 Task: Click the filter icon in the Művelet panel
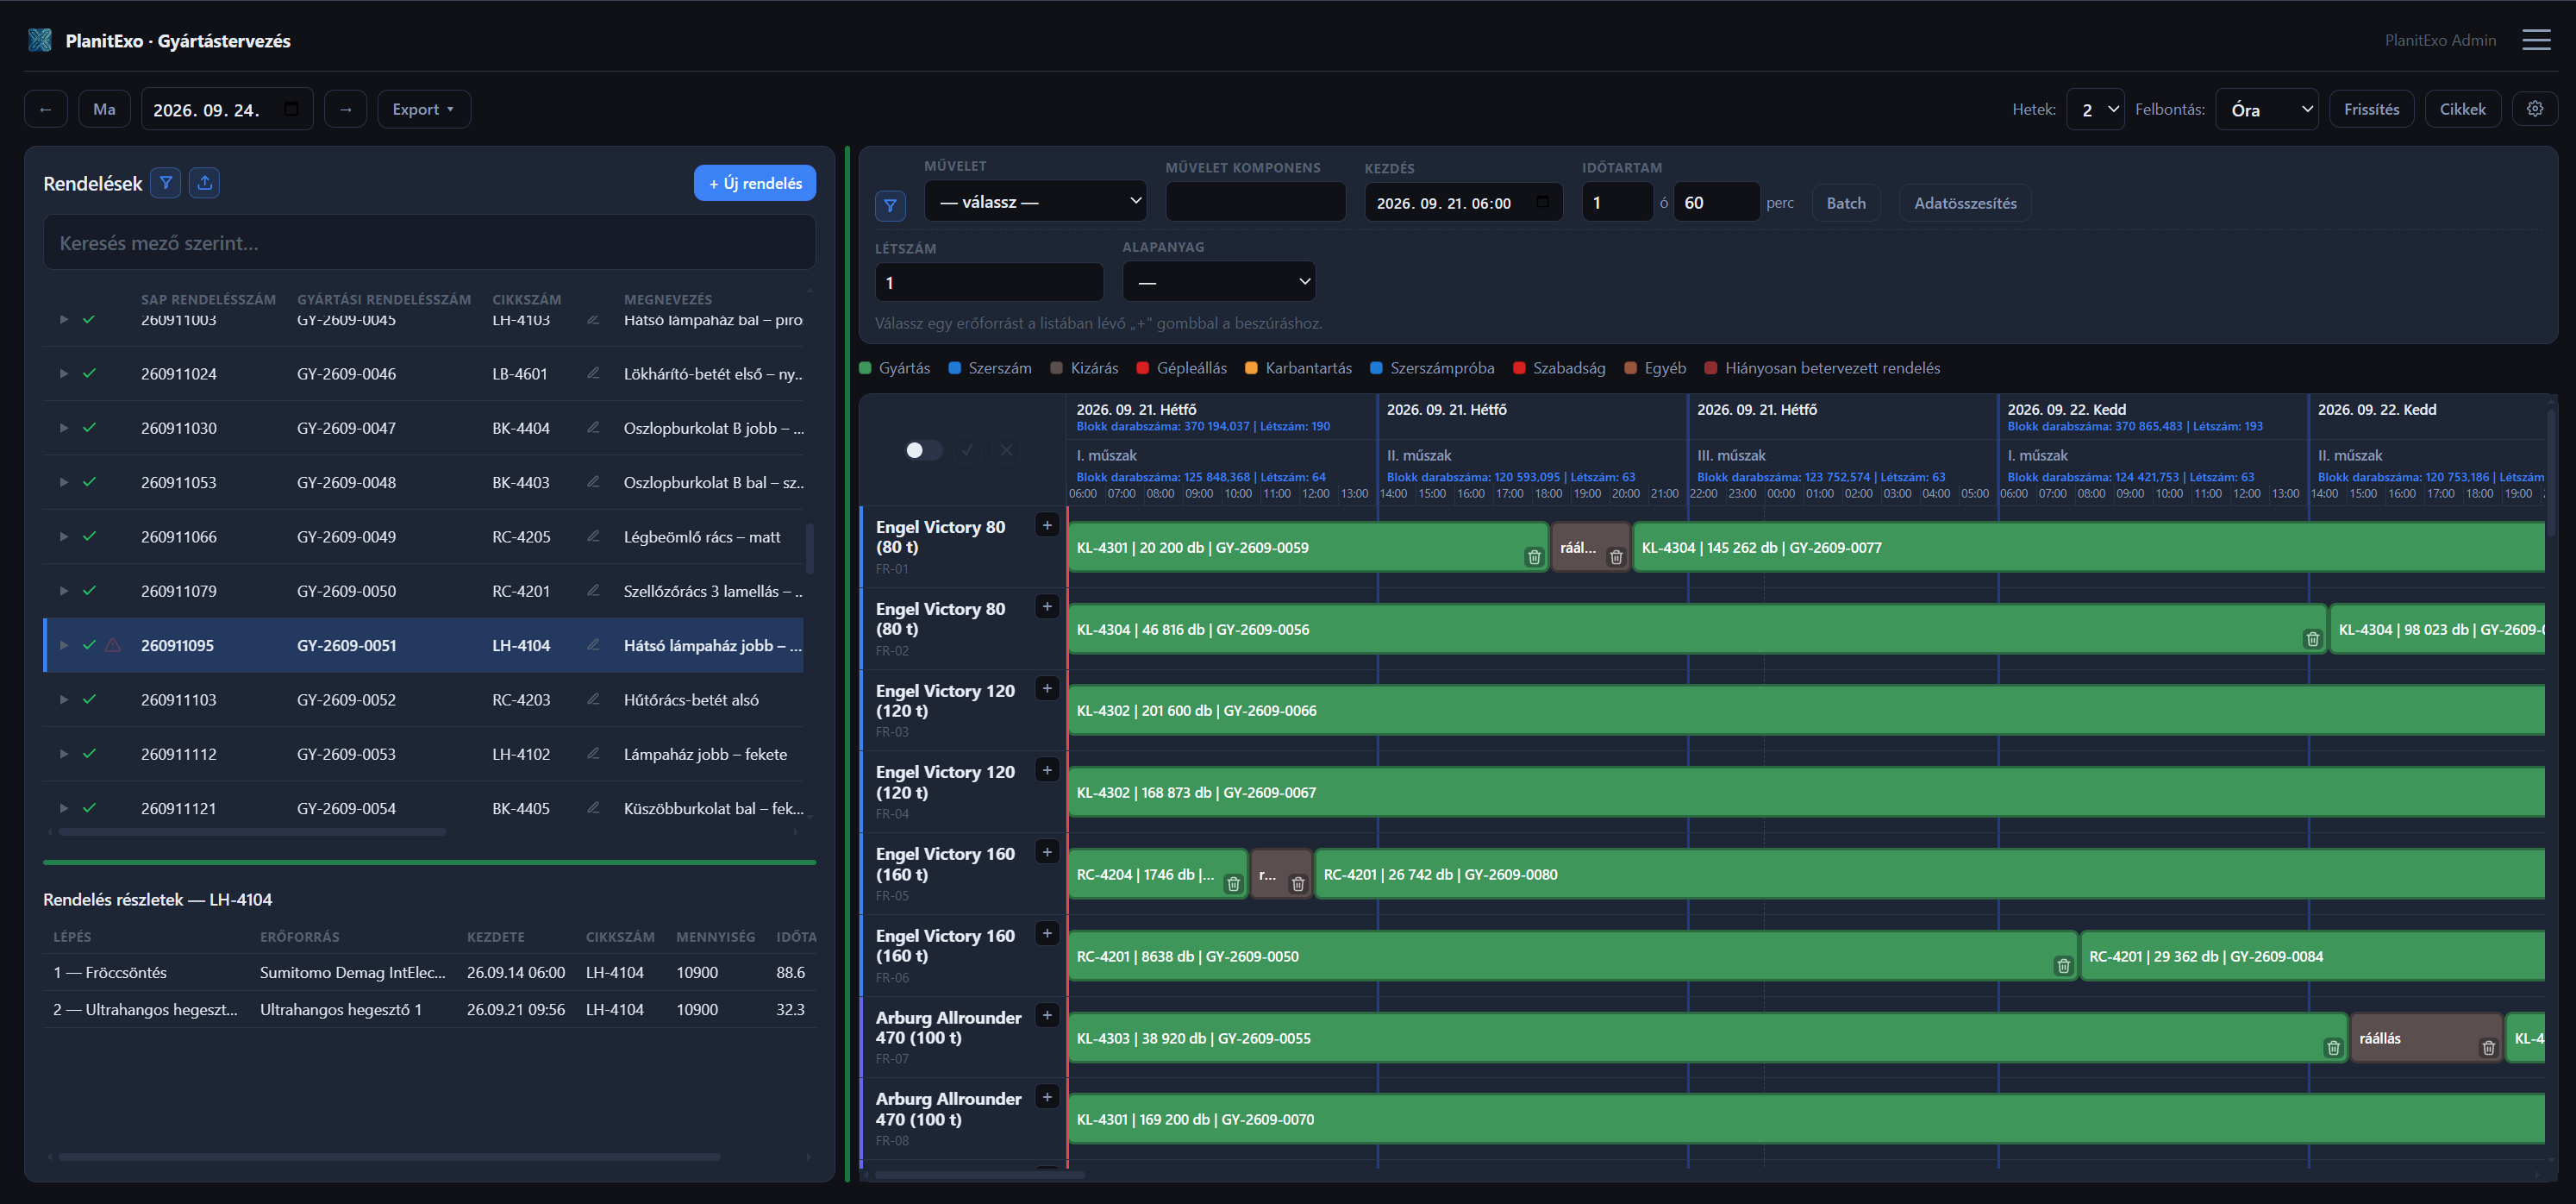click(890, 206)
